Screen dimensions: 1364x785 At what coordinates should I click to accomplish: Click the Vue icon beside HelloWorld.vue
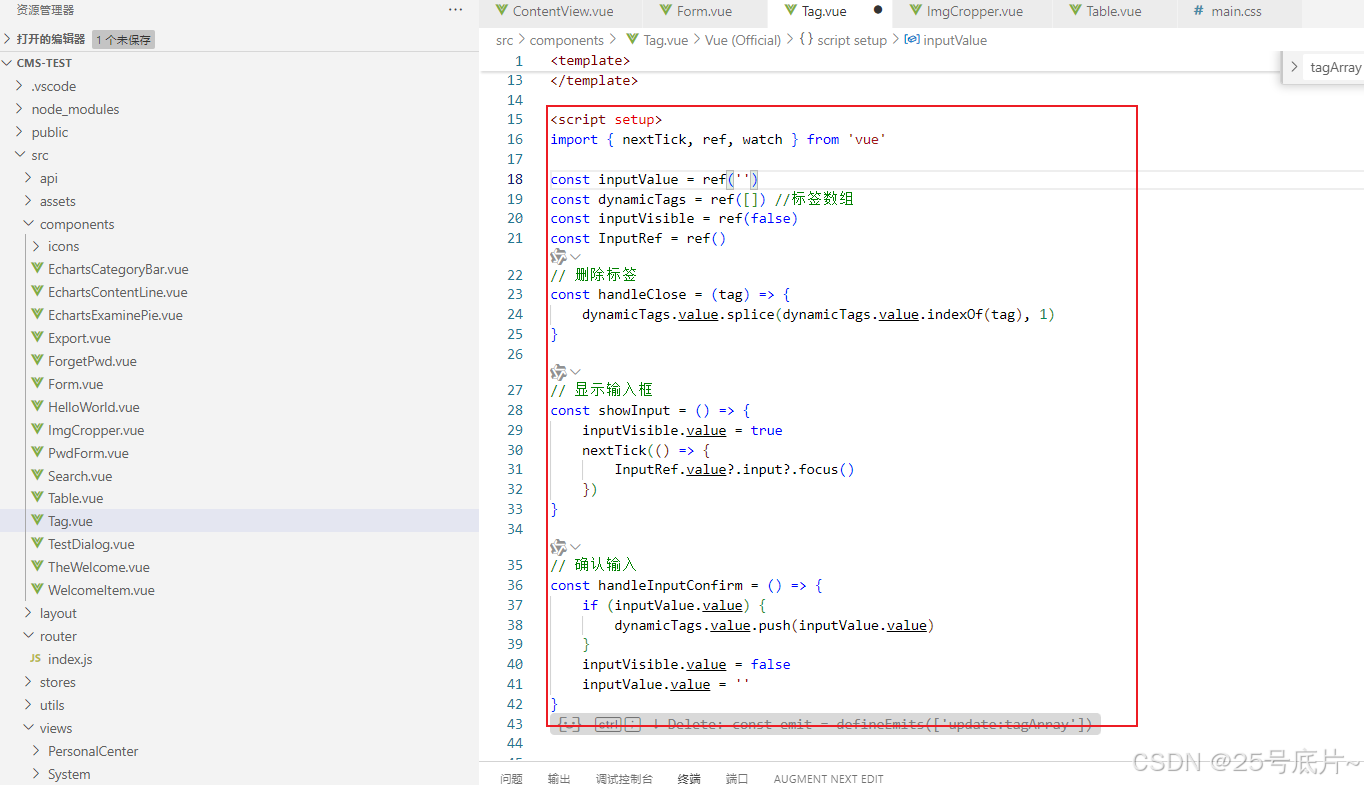click(38, 407)
